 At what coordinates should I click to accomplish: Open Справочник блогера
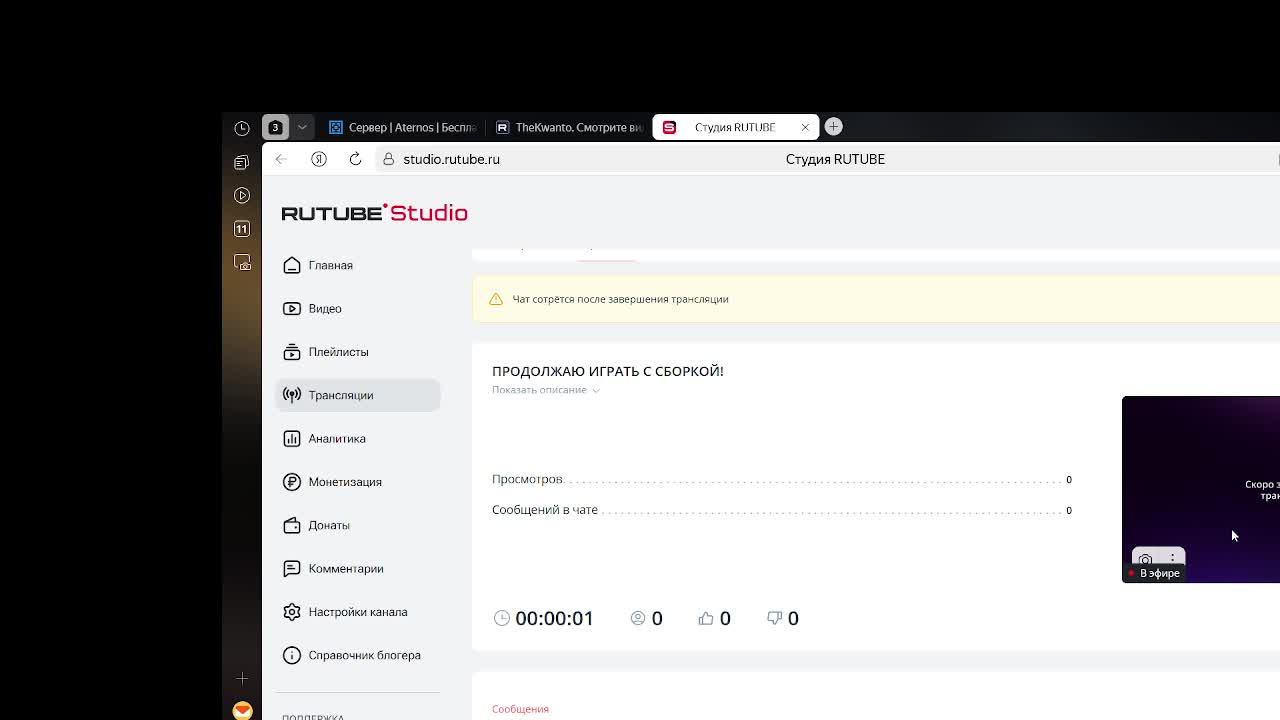point(357,655)
